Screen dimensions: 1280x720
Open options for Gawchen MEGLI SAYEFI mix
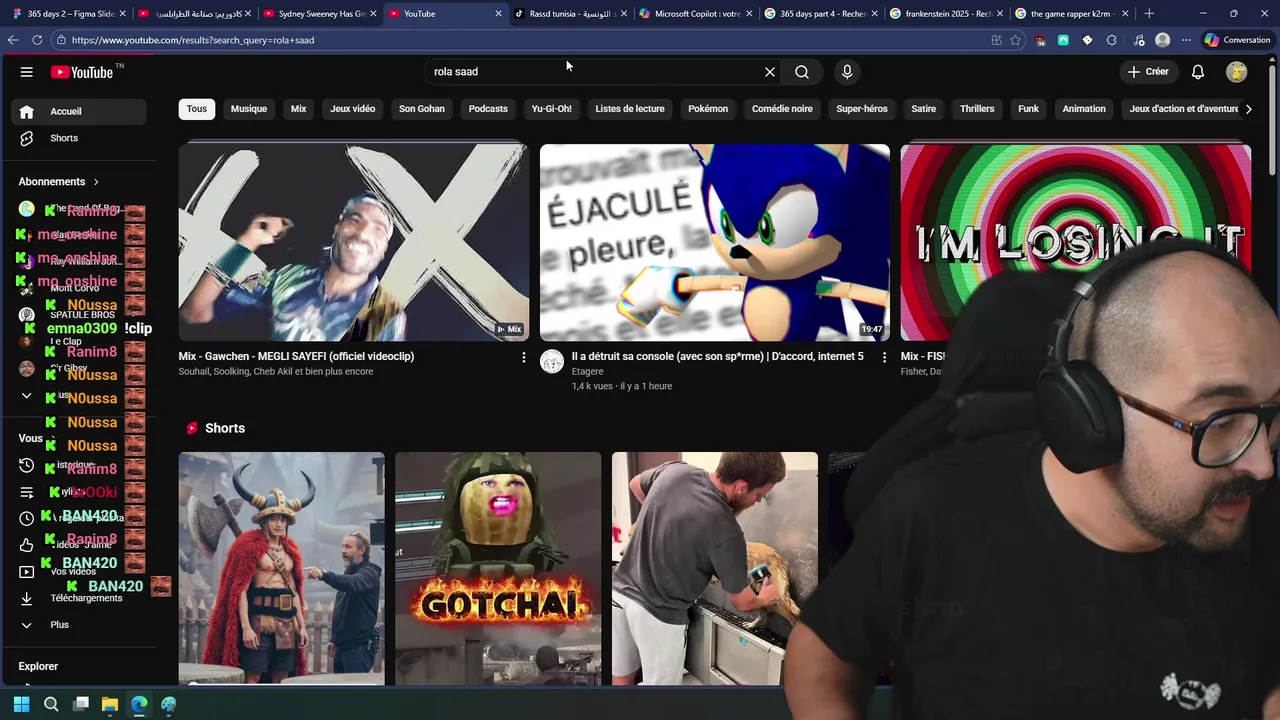pyautogui.click(x=523, y=357)
